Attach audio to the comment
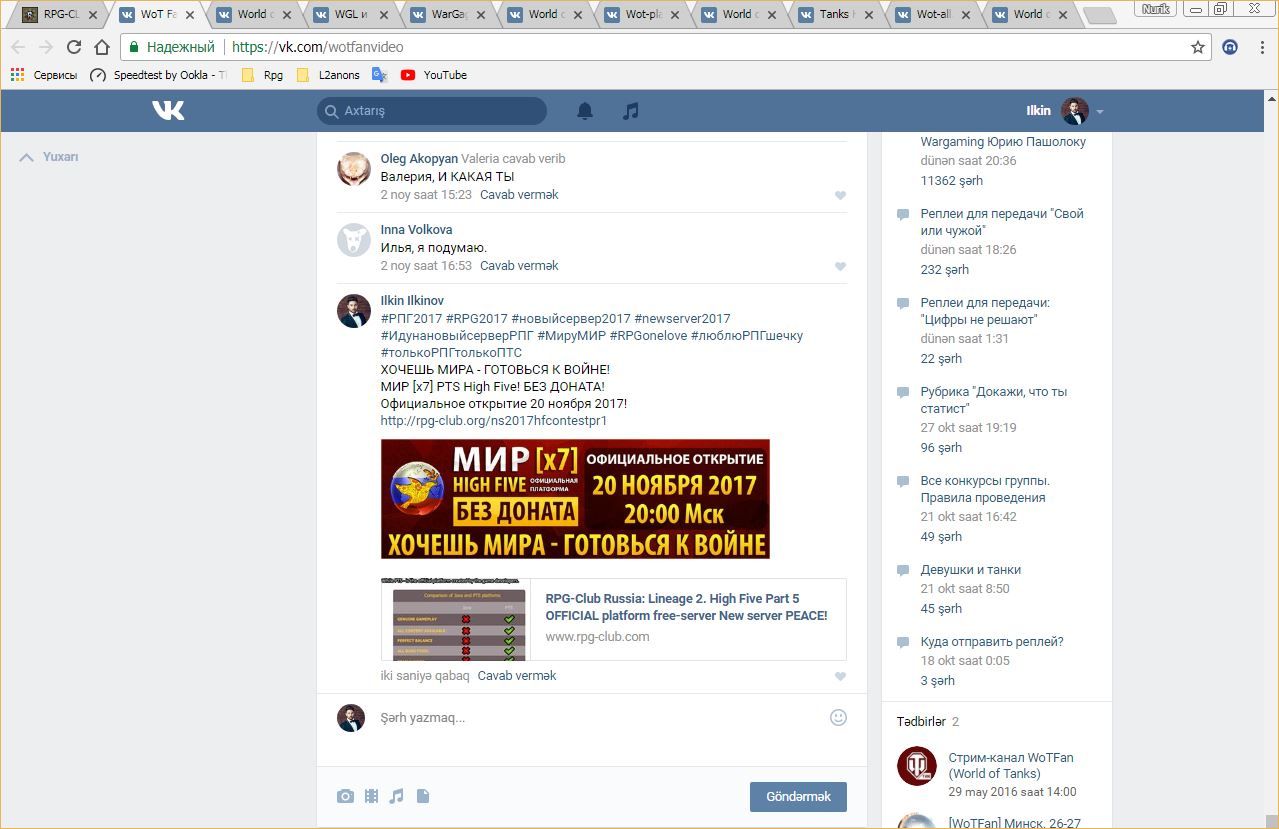The image size is (1279, 829). pyautogui.click(x=397, y=796)
